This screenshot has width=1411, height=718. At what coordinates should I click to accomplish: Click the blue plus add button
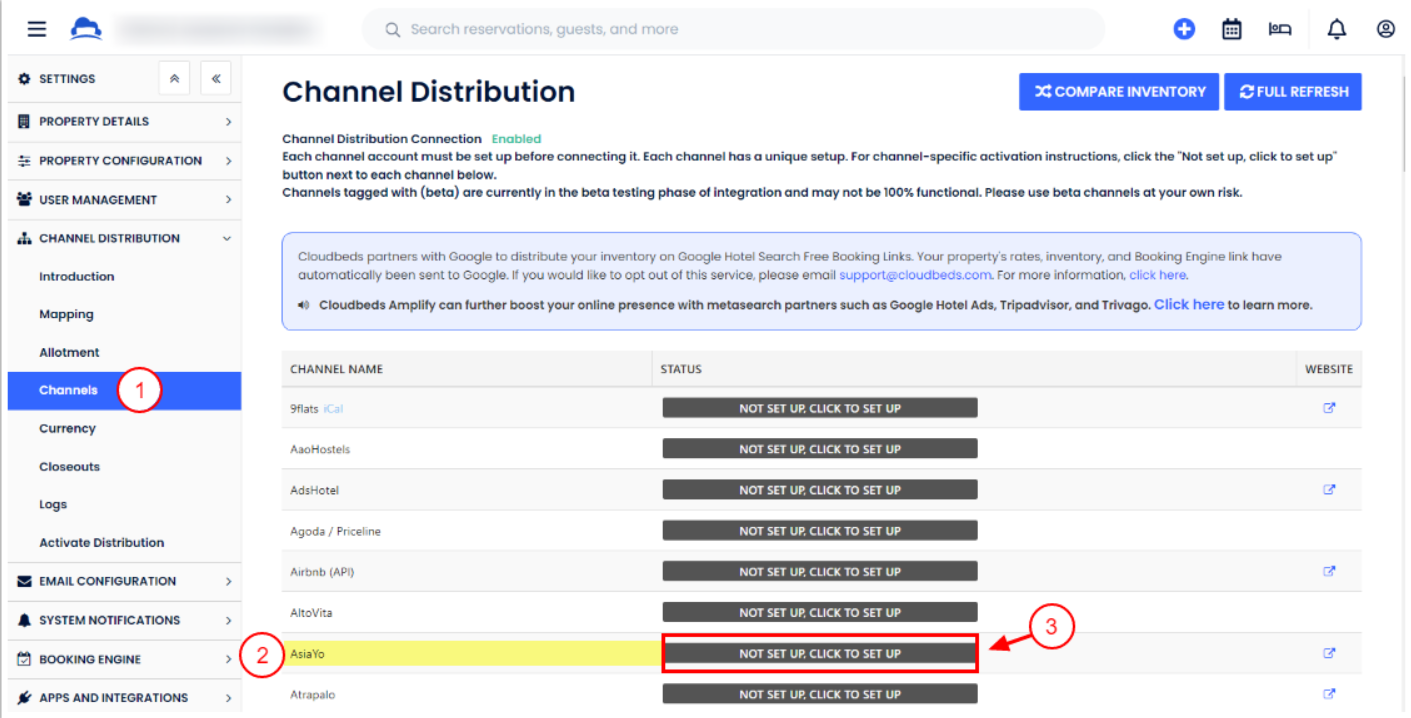tap(1184, 29)
